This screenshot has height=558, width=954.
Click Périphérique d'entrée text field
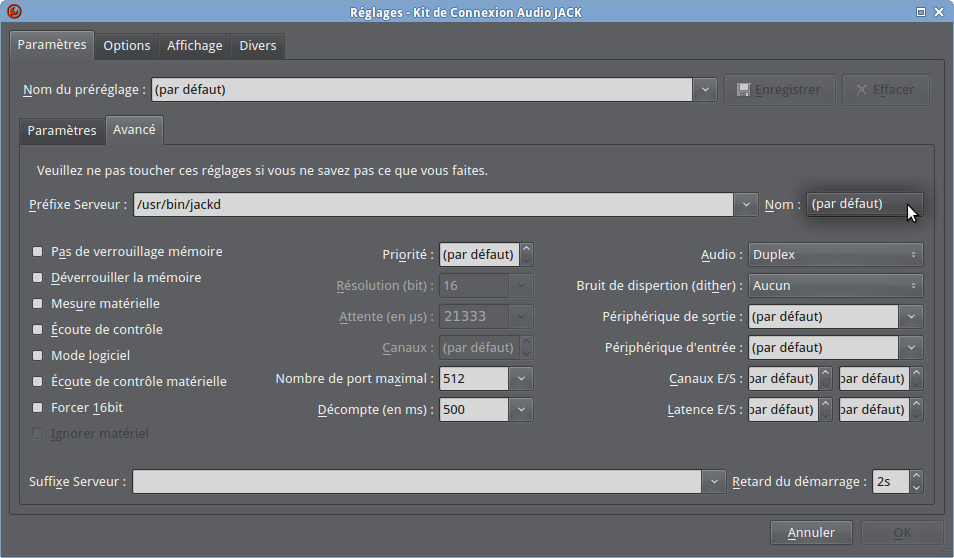pos(824,347)
